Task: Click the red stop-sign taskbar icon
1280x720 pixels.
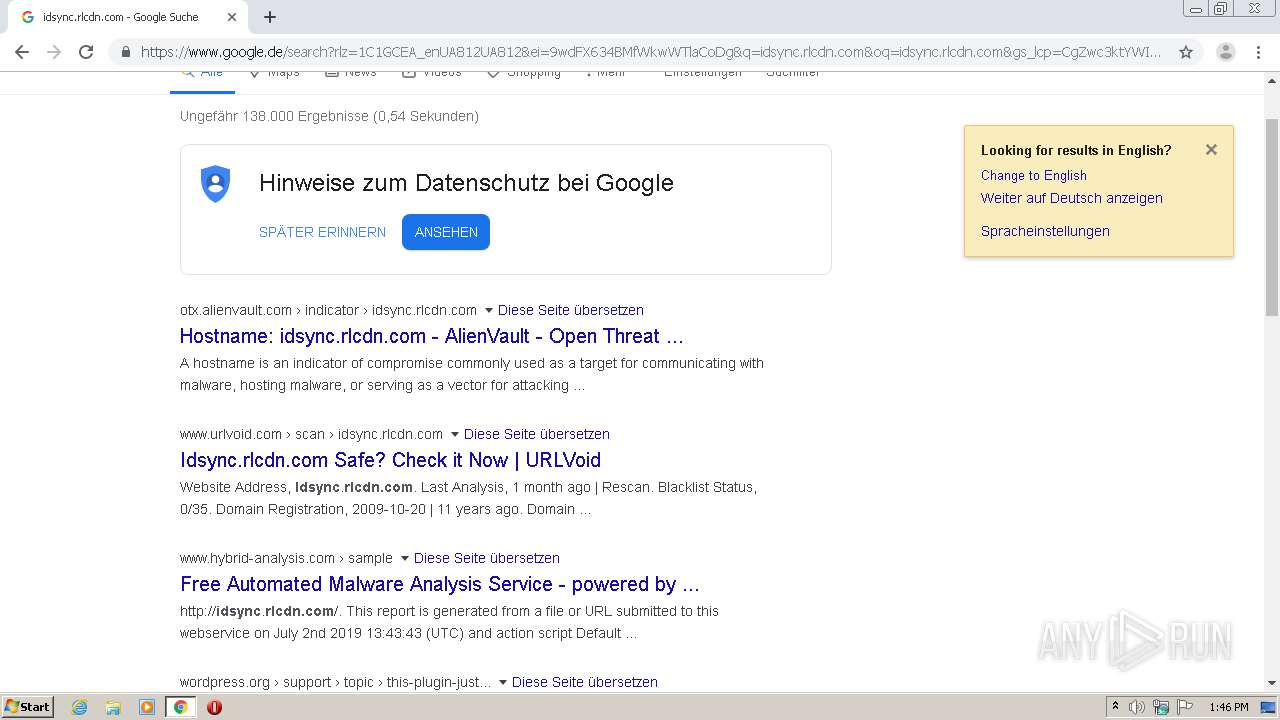Action: [214, 707]
